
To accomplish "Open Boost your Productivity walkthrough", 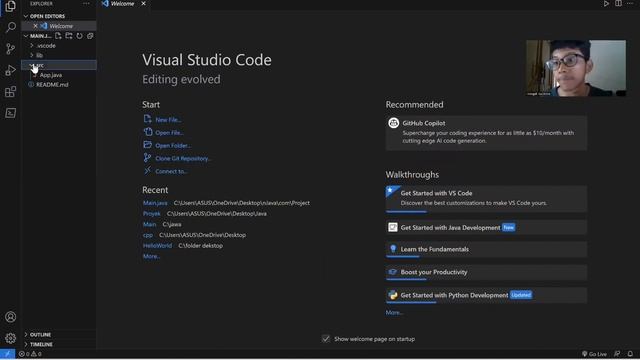I will click(x=486, y=272).
